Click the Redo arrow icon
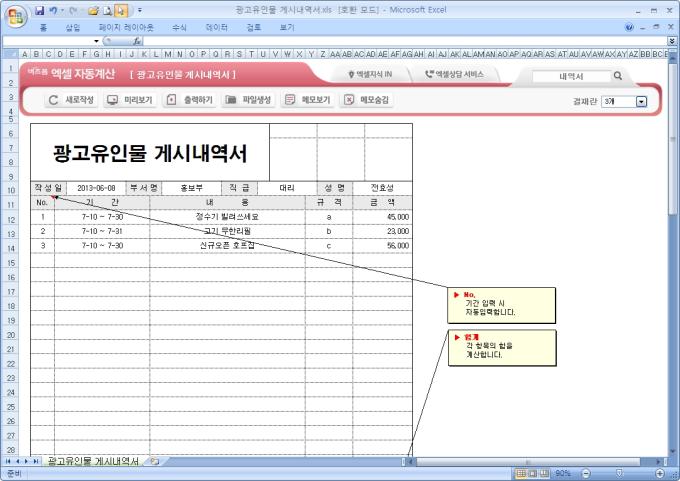680x481 pixels. (x=73, y=10)
